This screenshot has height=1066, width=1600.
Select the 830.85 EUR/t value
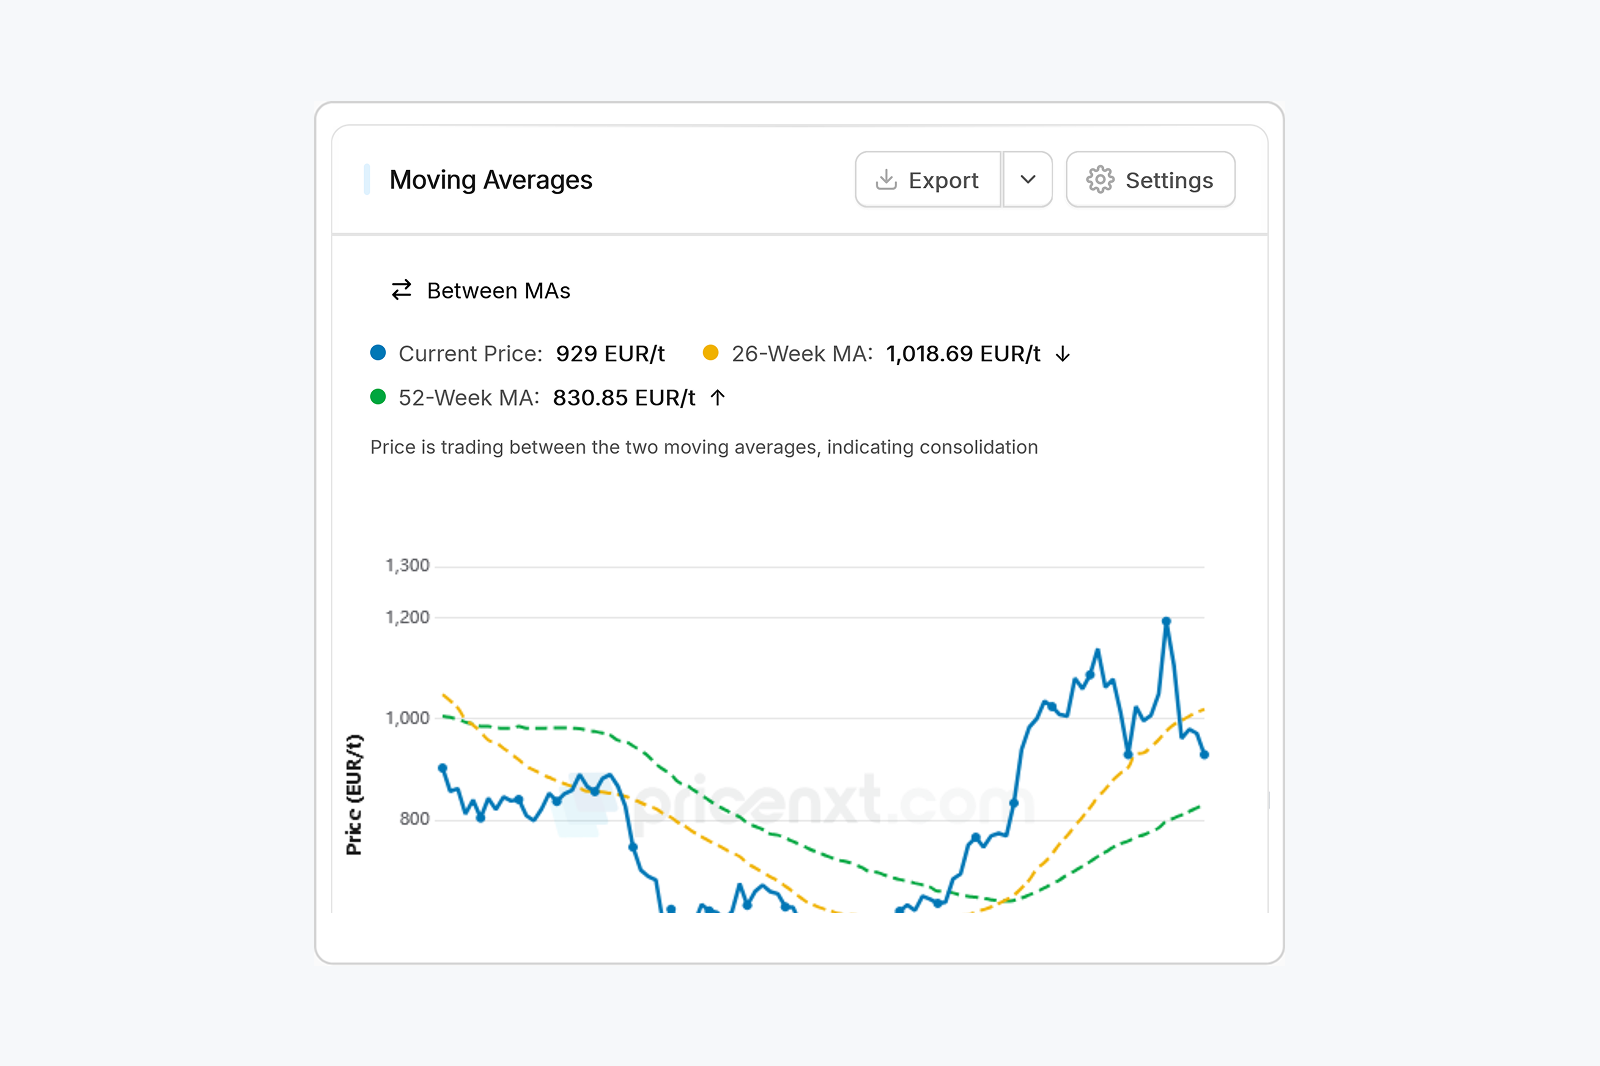[624, 398]
